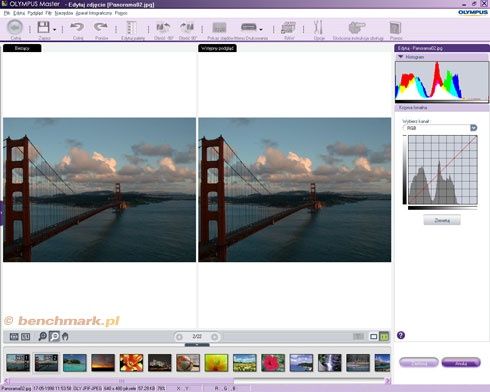
Task: Select the first thumbnail numbered 1
Action: pyautogui.click(x=18, y=363)
